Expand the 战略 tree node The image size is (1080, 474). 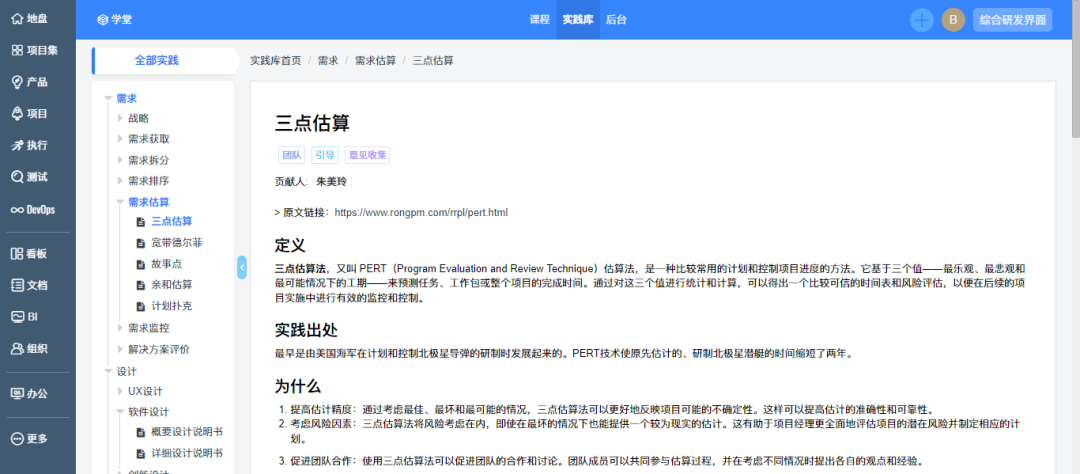tap(121, 118)
